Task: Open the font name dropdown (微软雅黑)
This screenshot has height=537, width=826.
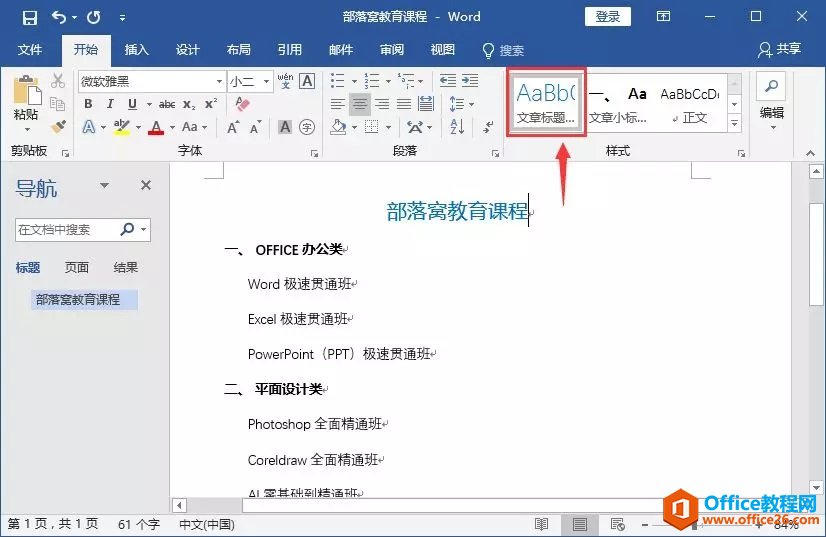Action: [x=219, y=82]
